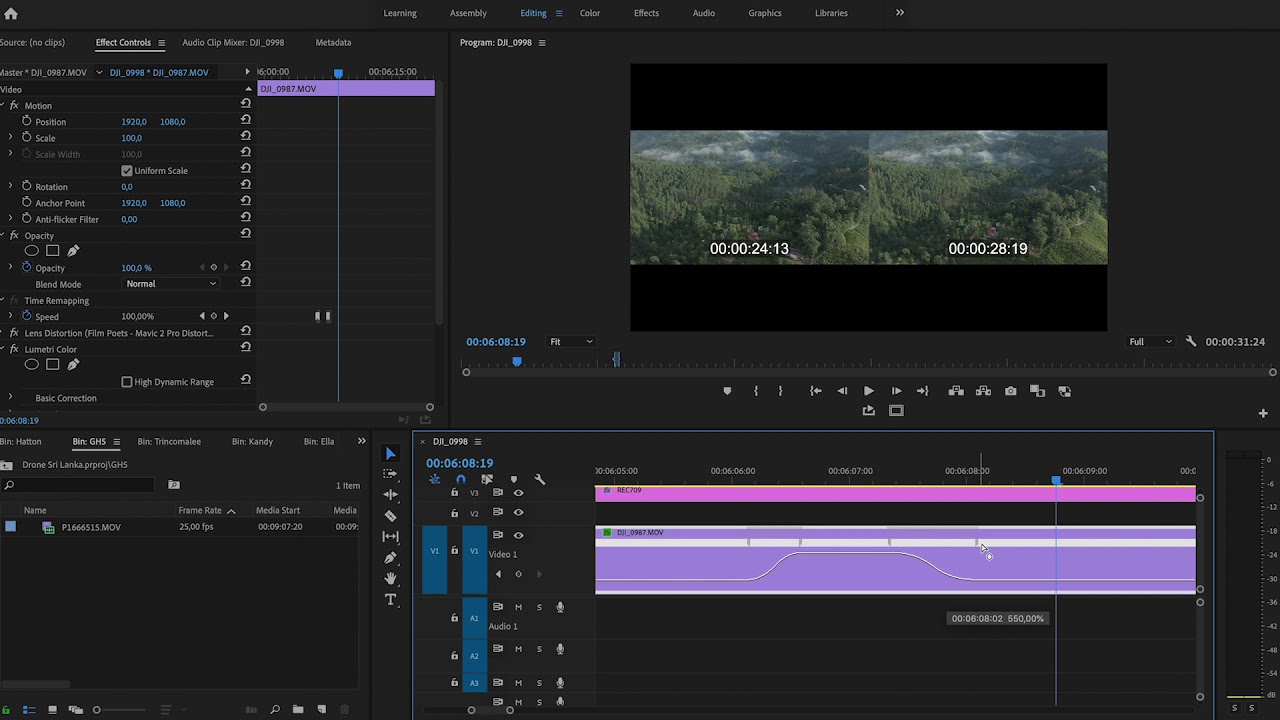Open the Fit zoom dropdown in Program monitor
The height and width of the screenshot is (720, 1280).
click(x=570, y=341)
